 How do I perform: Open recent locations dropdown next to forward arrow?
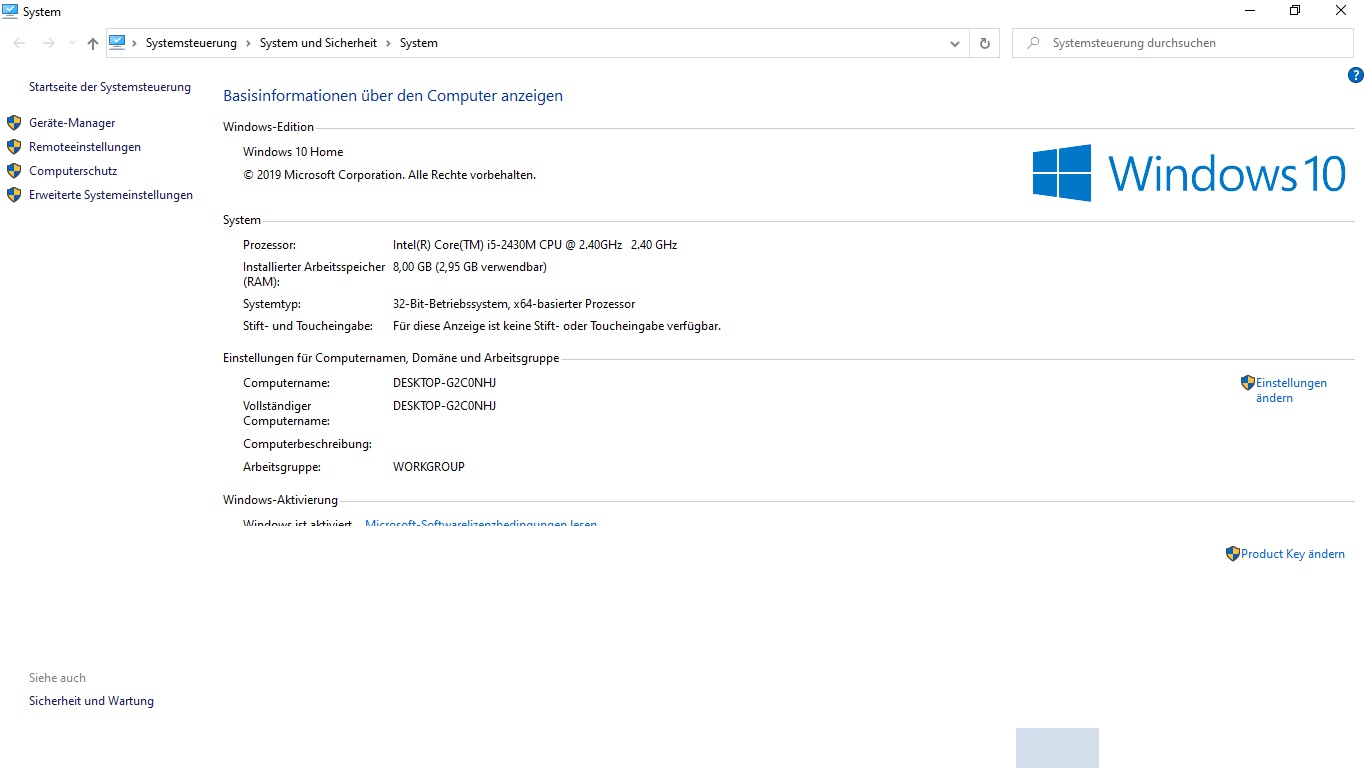(x=72, y=43)
